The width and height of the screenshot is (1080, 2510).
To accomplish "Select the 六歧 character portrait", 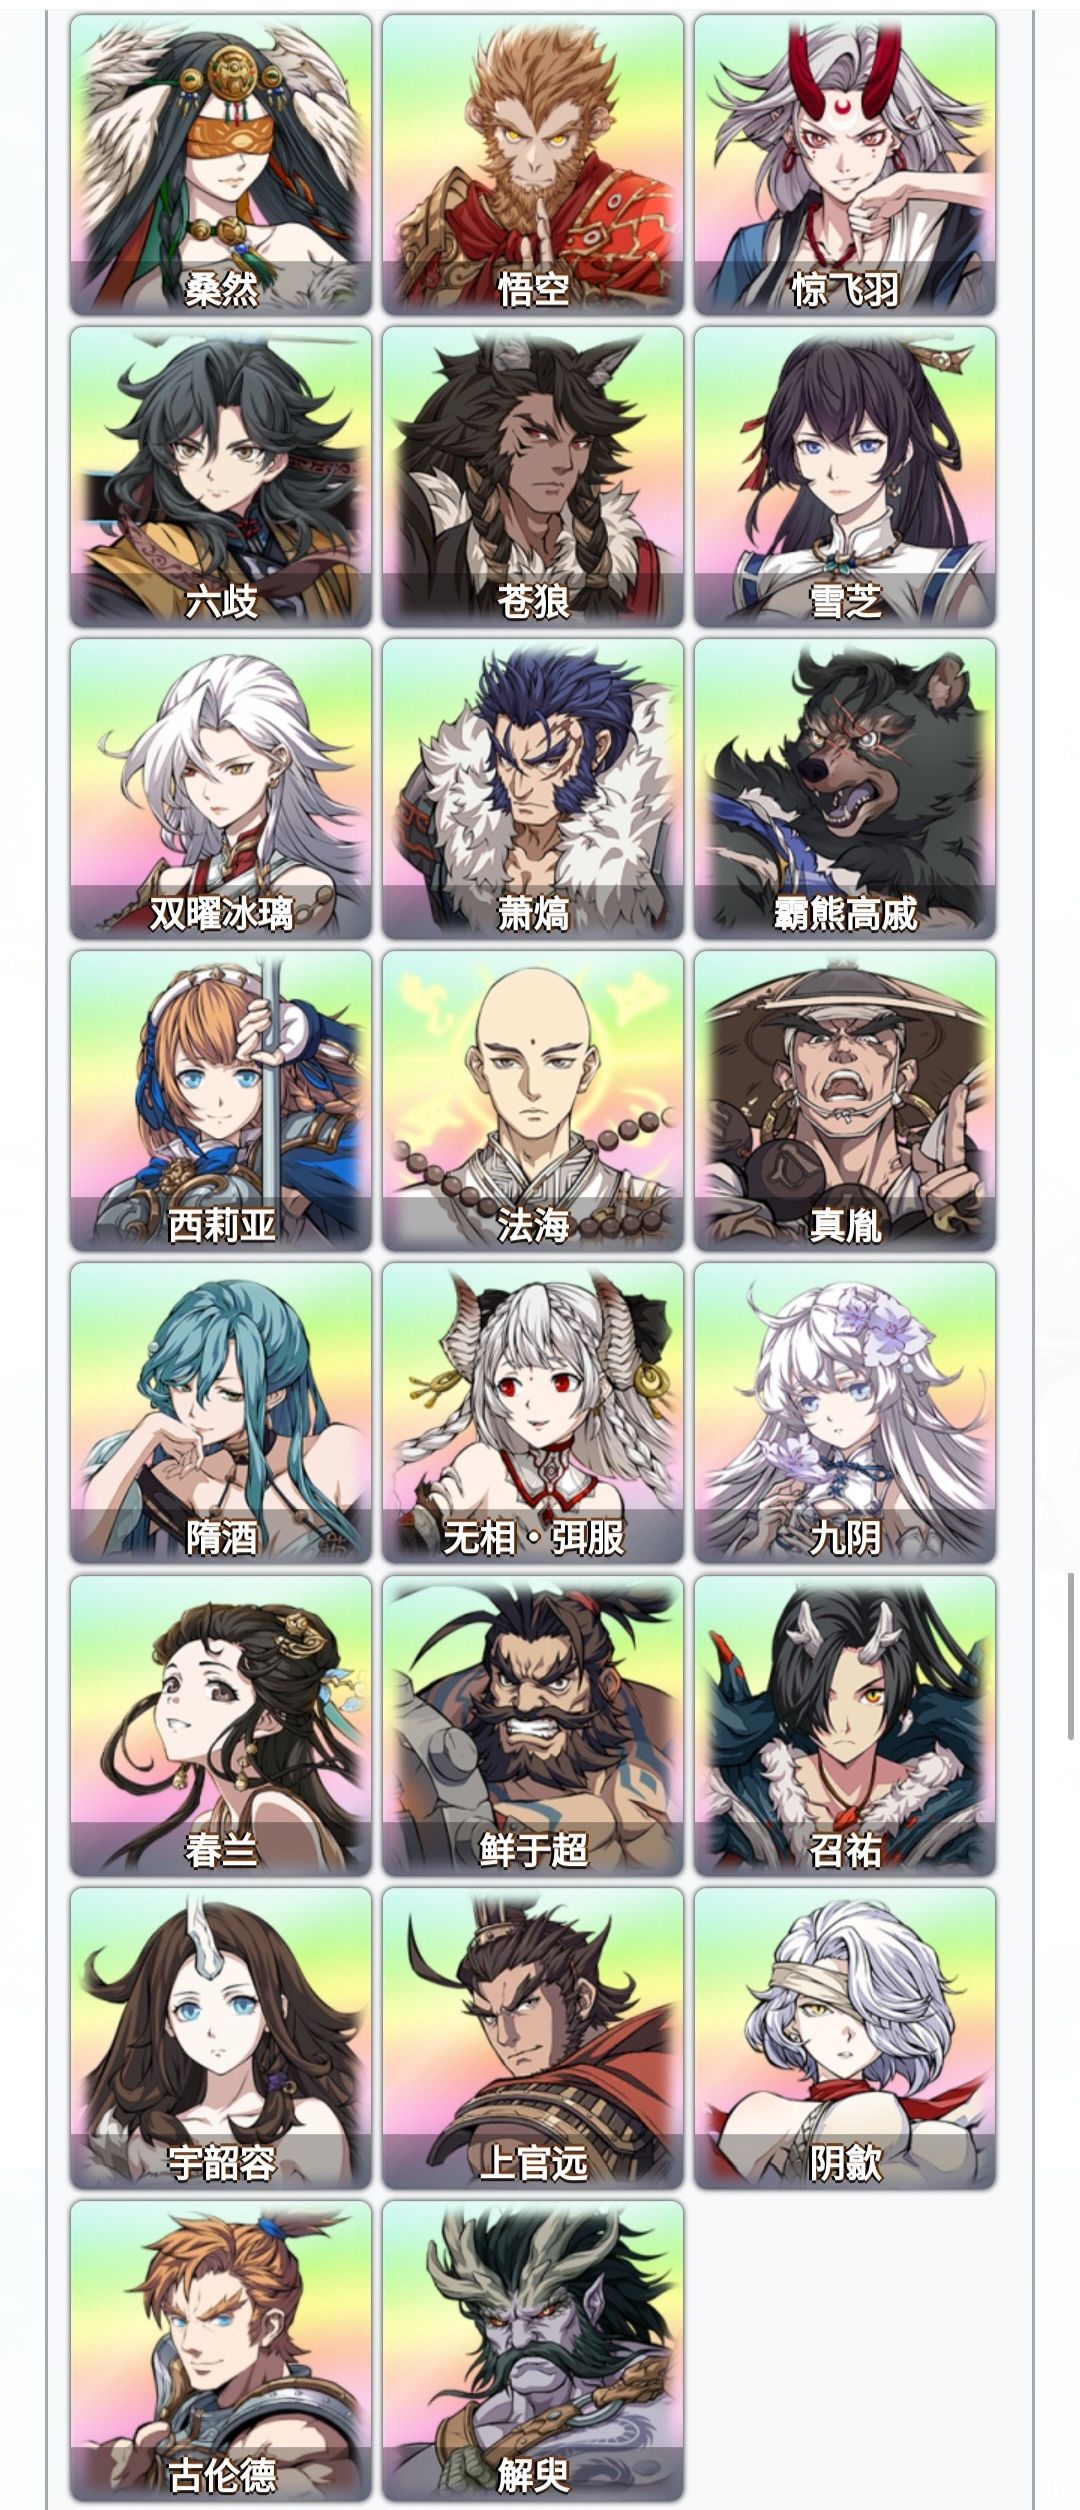I will coord(221,477).
